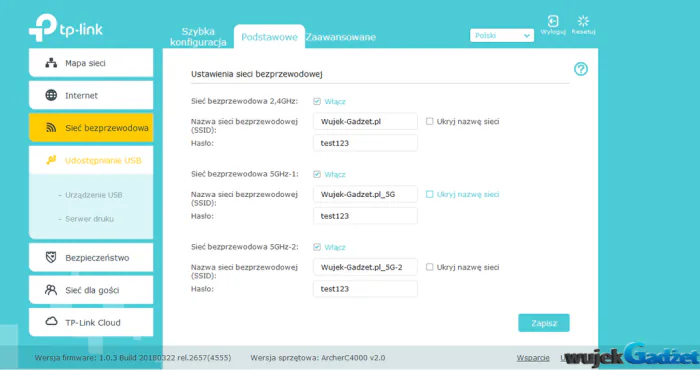Switch to Szybka konfiguracja tab

click(198, 37)
